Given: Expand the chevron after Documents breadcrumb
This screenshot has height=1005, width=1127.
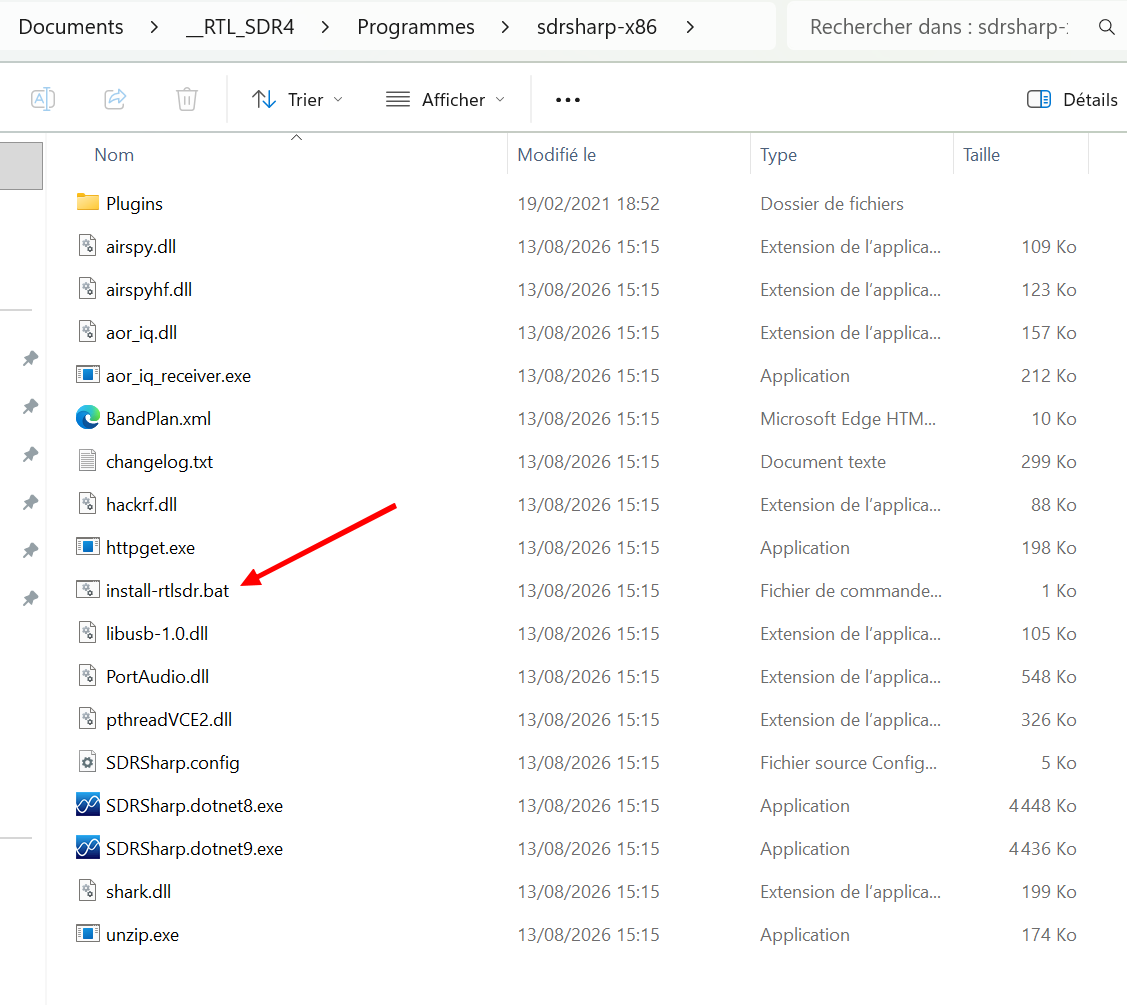Looking at the screenshot, I should pyautogui.click(x=154, y=27).
